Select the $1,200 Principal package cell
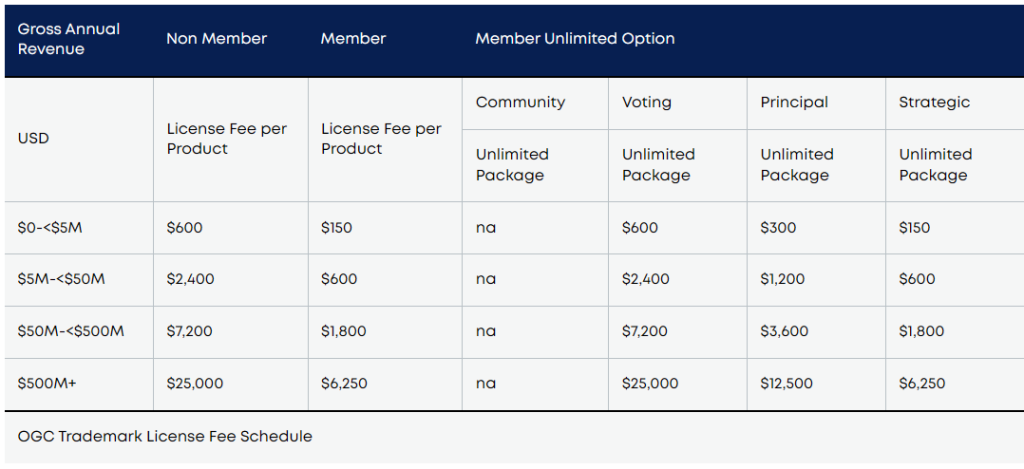 (782, 280)
